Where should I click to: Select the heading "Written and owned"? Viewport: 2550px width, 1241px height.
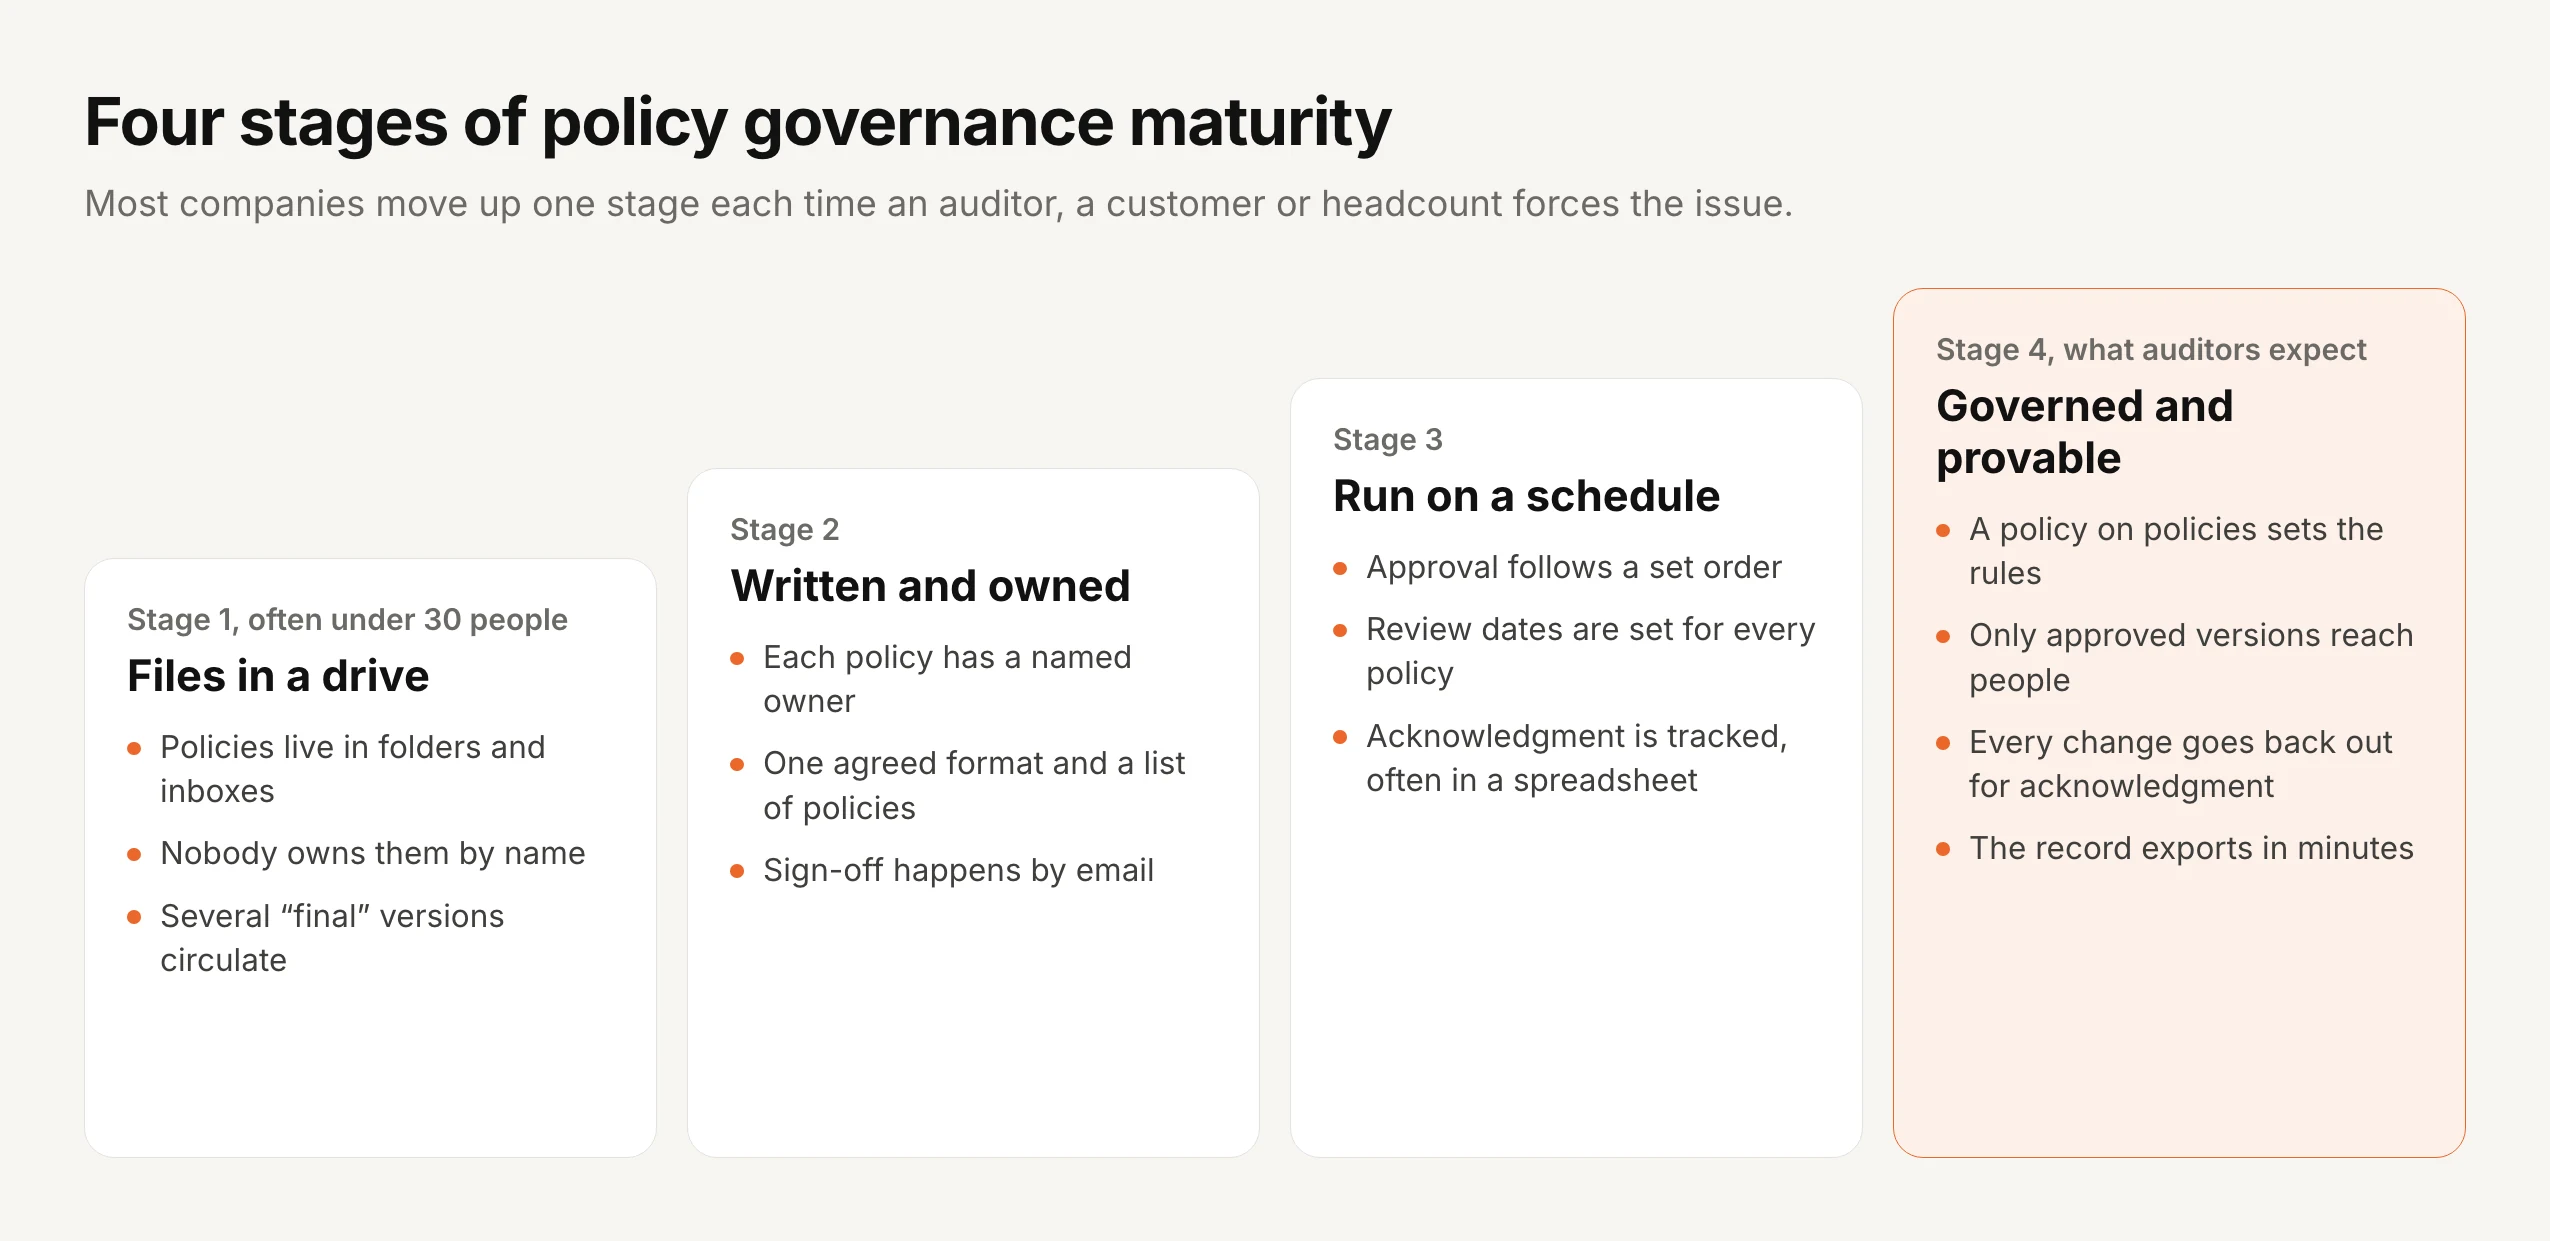[930, 586]
